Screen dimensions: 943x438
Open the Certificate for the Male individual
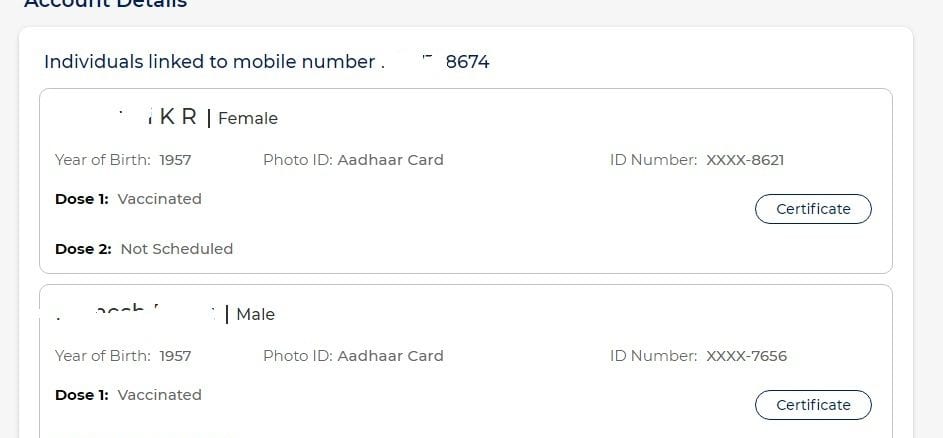click(813, 405)
